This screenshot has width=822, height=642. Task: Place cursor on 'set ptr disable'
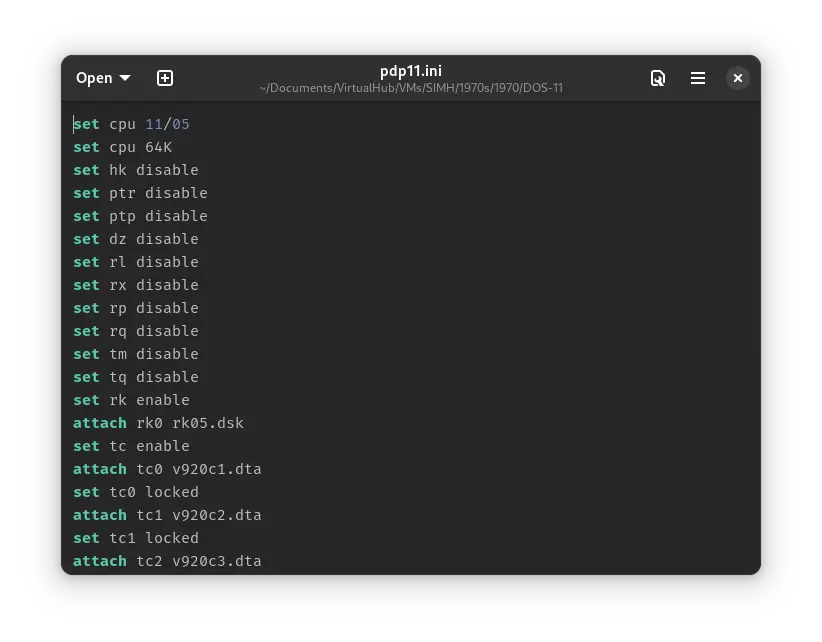click(x=140, y=193)
